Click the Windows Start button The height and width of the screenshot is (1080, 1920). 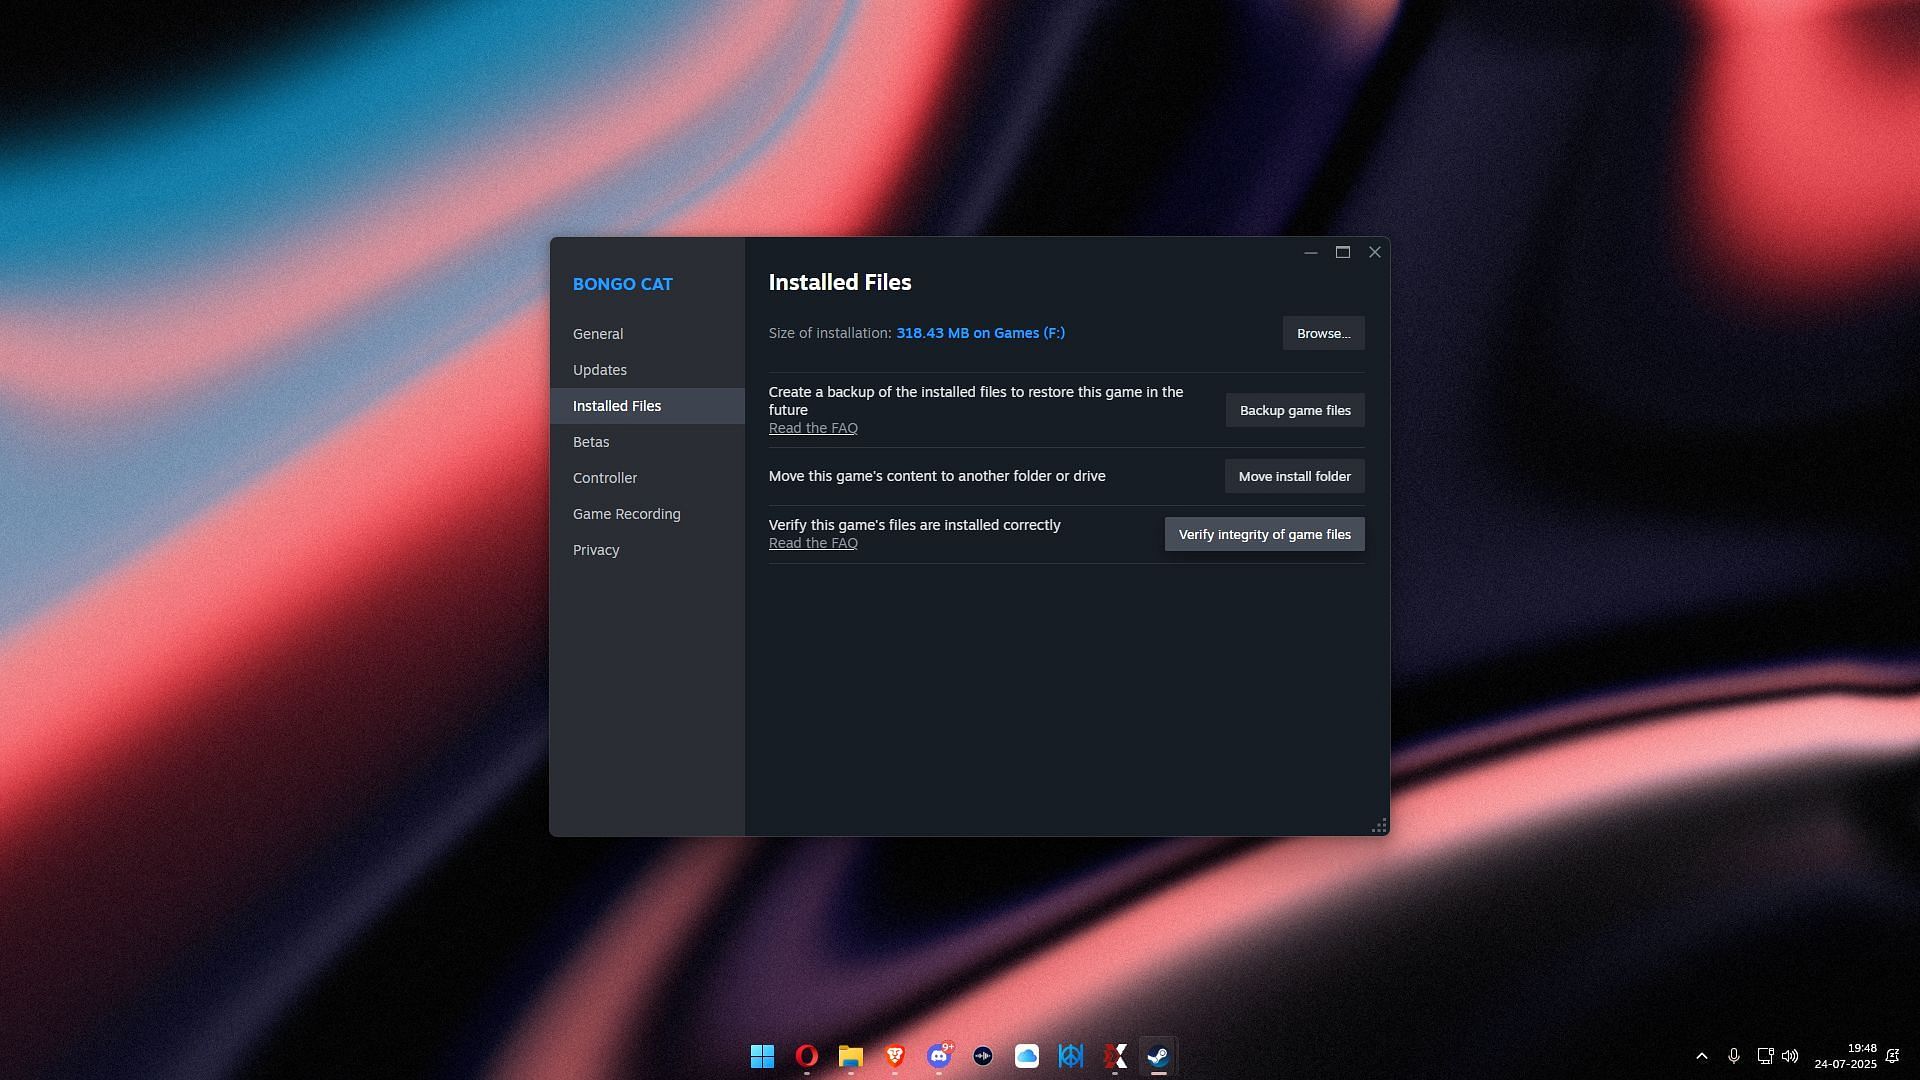click(762, 1056)
